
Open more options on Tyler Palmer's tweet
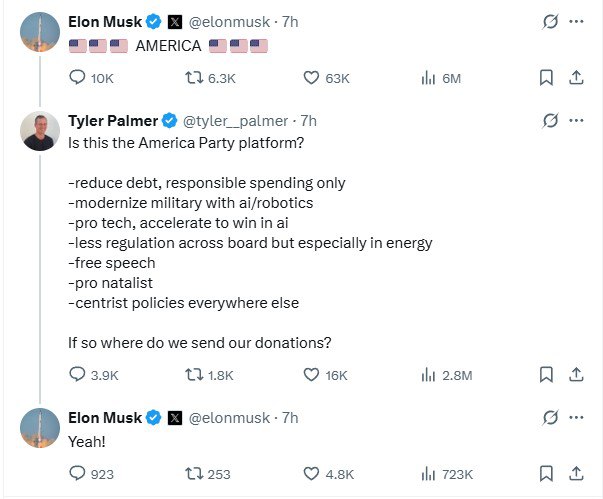(x=576, y=121)
